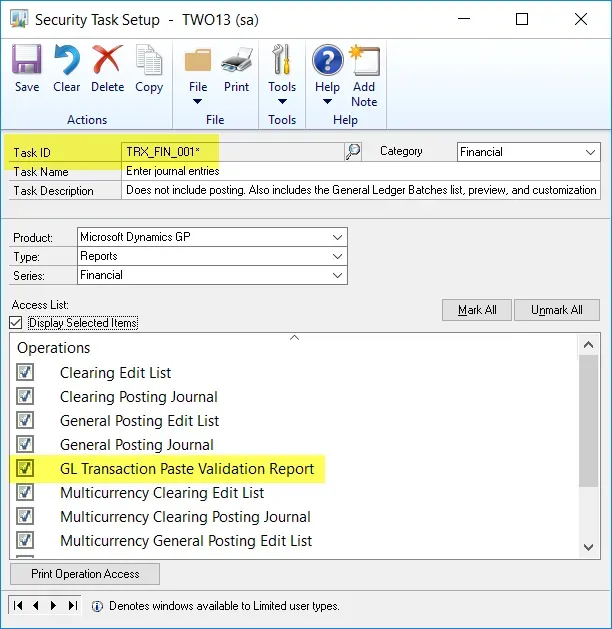Click the Print printer icon
This screenshot has width=612, height=629.
click(236, 62)
